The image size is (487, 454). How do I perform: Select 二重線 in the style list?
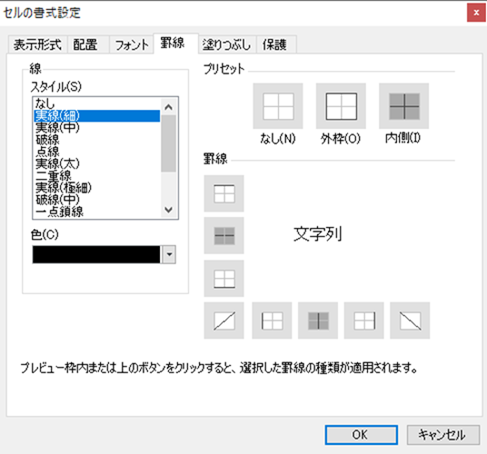point(53,175)
